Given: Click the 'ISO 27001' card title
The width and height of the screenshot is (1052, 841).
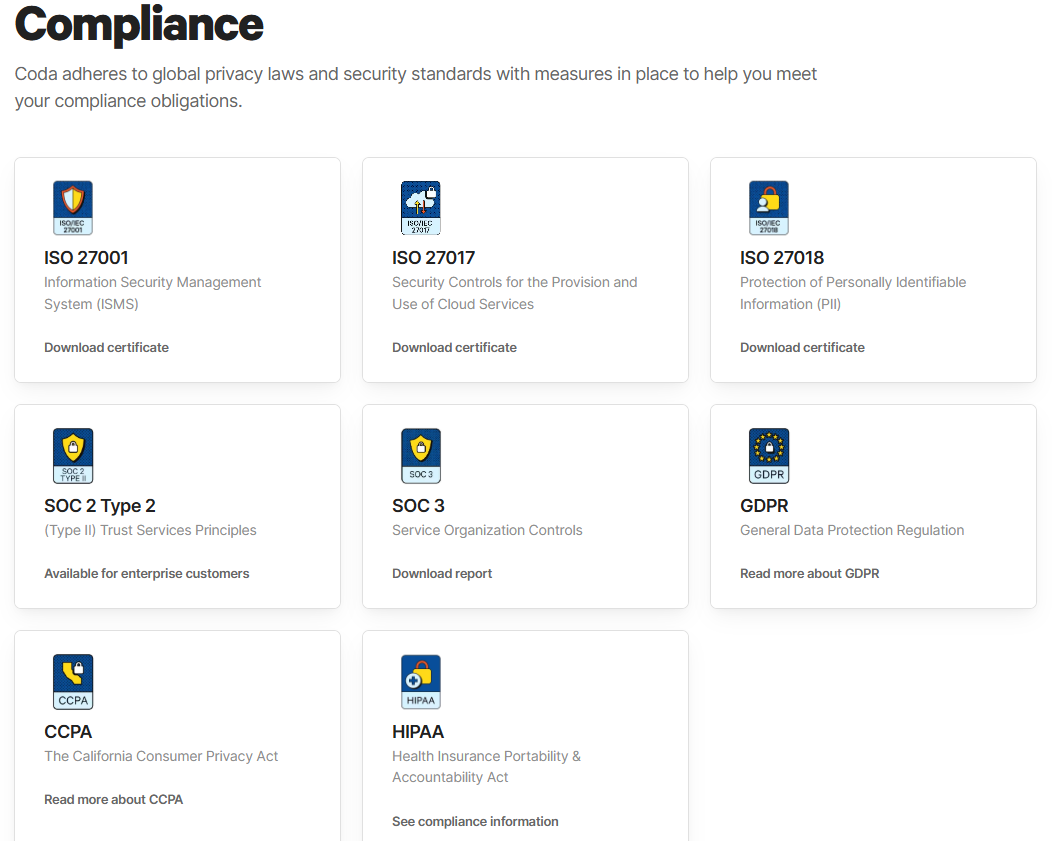Looking at the screenshot, I should point(86,258).
